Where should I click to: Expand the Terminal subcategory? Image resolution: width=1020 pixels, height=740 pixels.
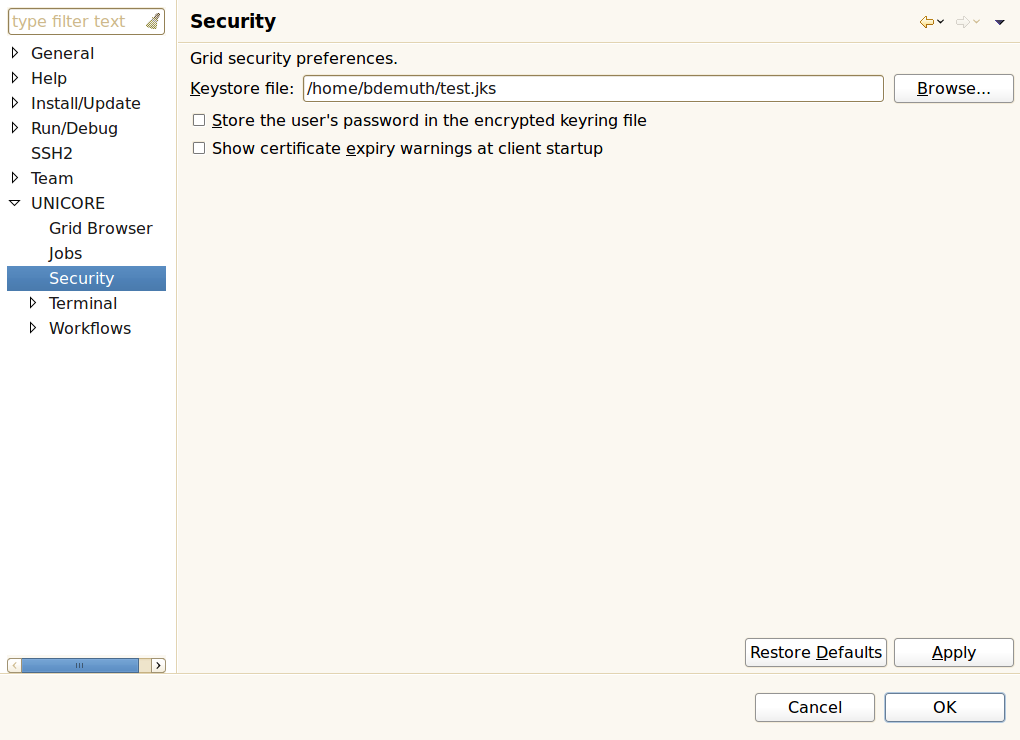tap(33, 303)
